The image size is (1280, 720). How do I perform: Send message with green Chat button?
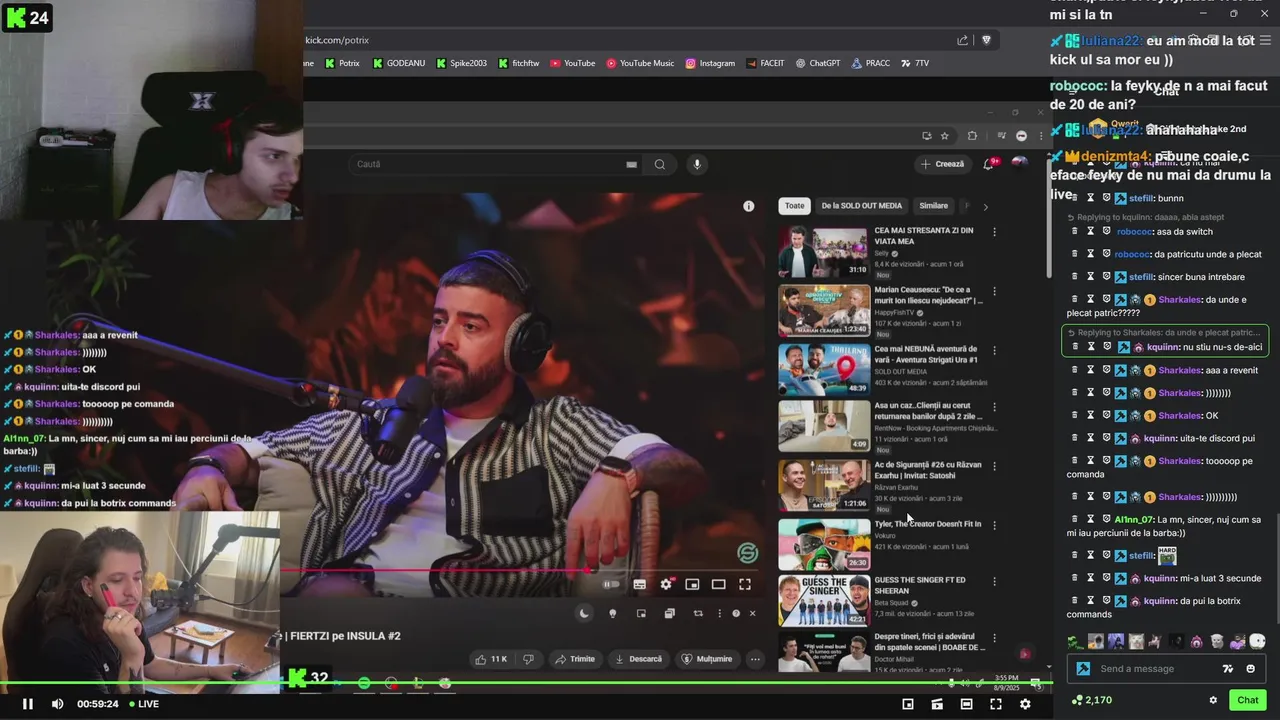(x=1248, y=700)
